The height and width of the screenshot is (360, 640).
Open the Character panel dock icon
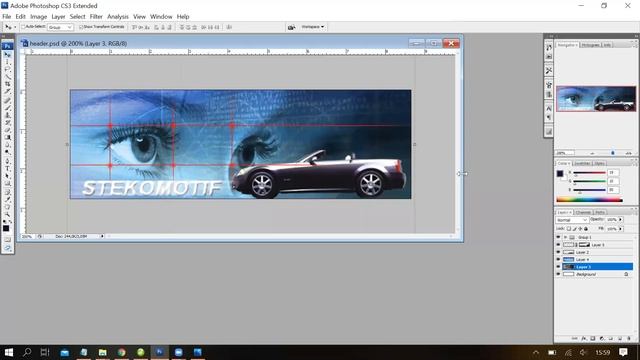click(549, 109)
